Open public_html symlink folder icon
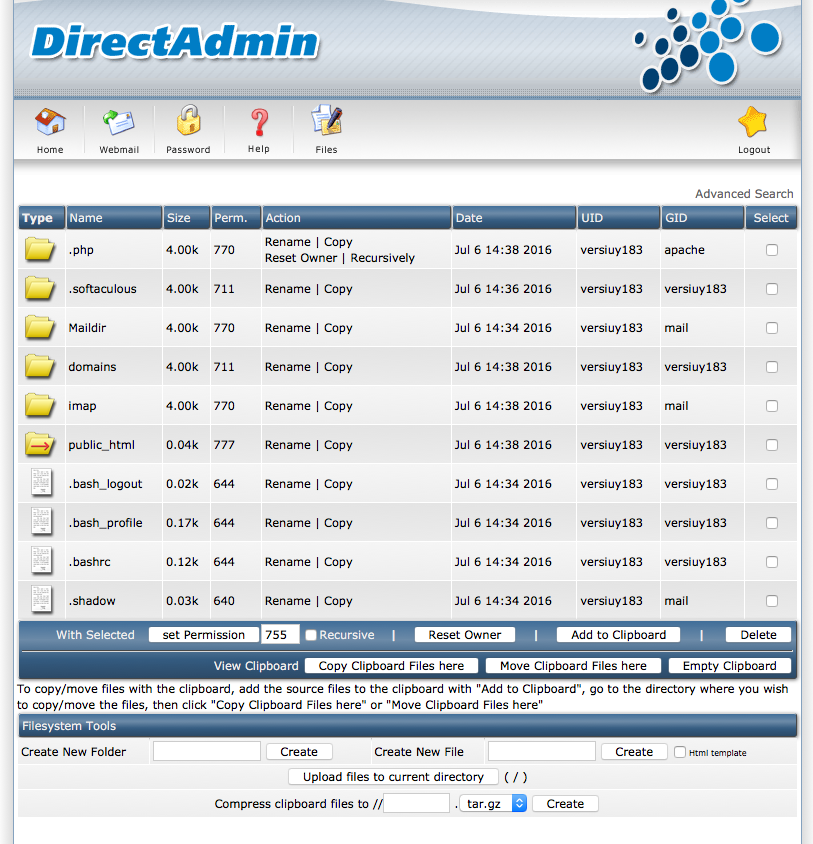Viewport: 813px width, 844px height. [39, 445]
